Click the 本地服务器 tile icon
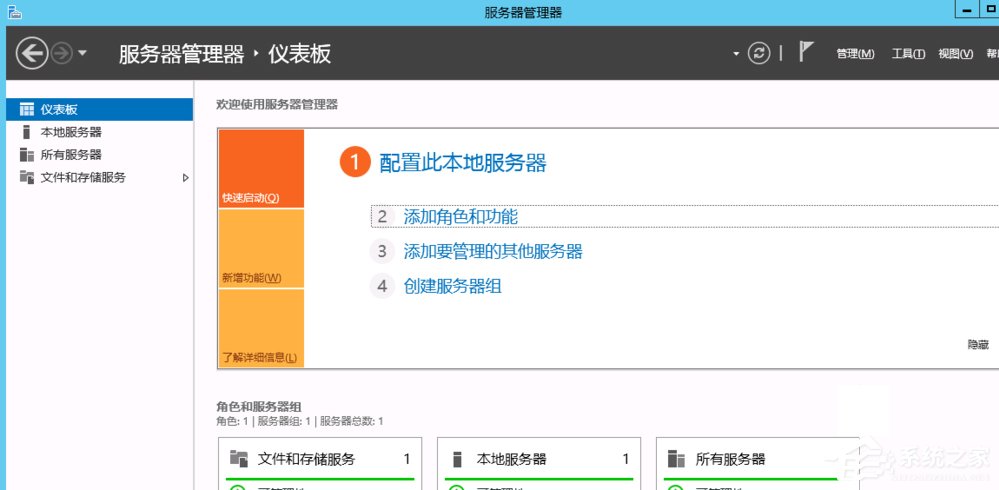This screenshot has width=999, height=490. (458, 459)
